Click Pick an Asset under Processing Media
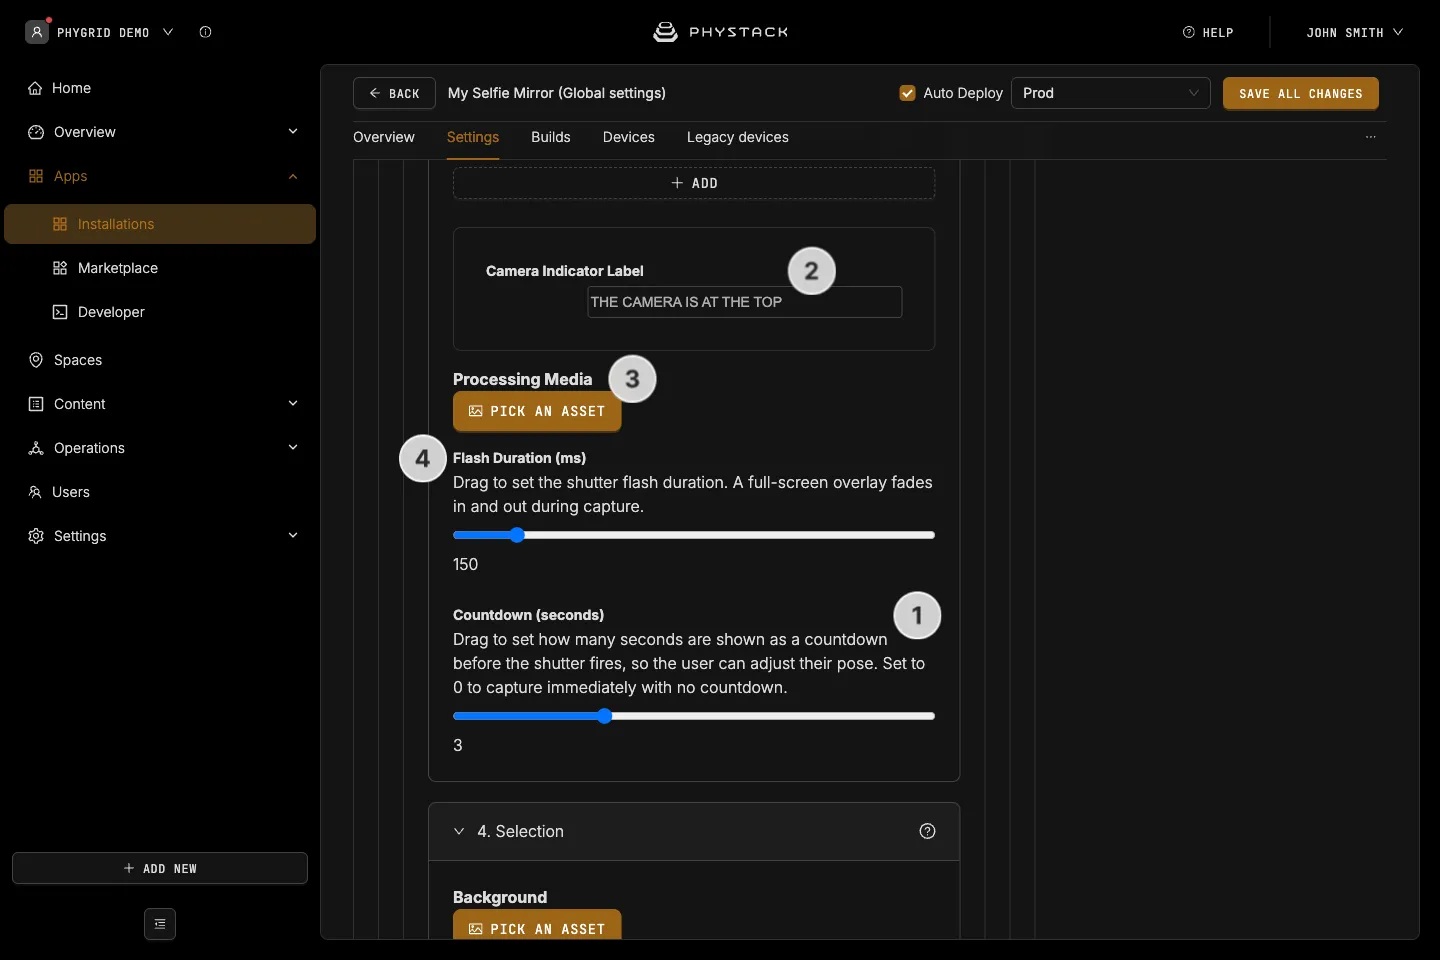Viewport: 1440px width, 960px height. pos(537,411)
